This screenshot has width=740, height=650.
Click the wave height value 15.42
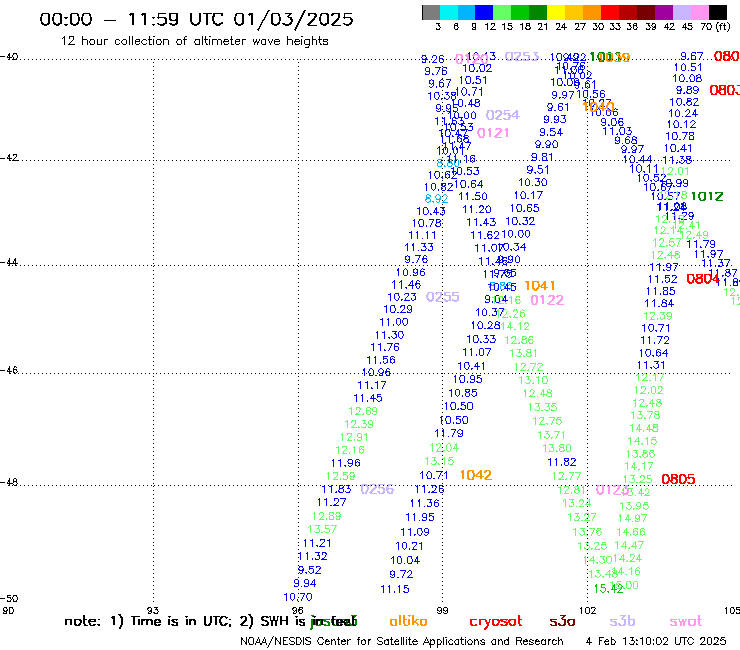(608, 589)
